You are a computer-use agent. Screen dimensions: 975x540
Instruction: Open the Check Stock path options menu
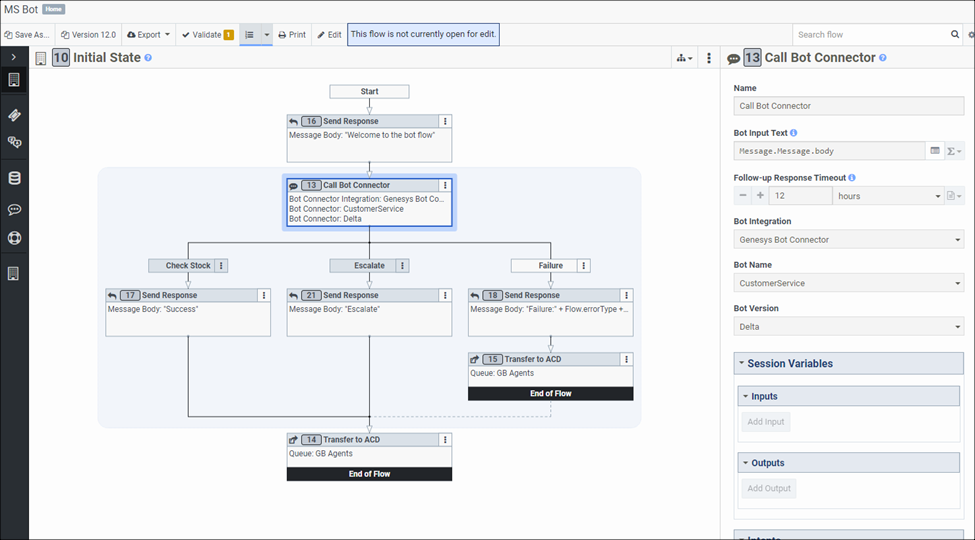click(222, 266)
